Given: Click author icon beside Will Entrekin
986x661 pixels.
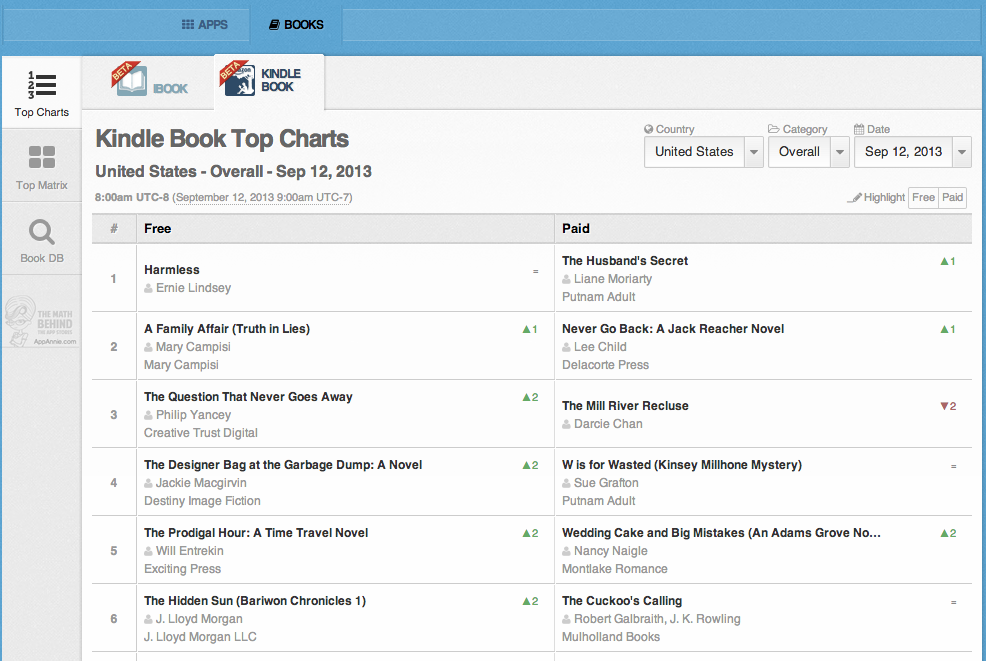Looking at the screenshot, I should click(x=148, y=551).
